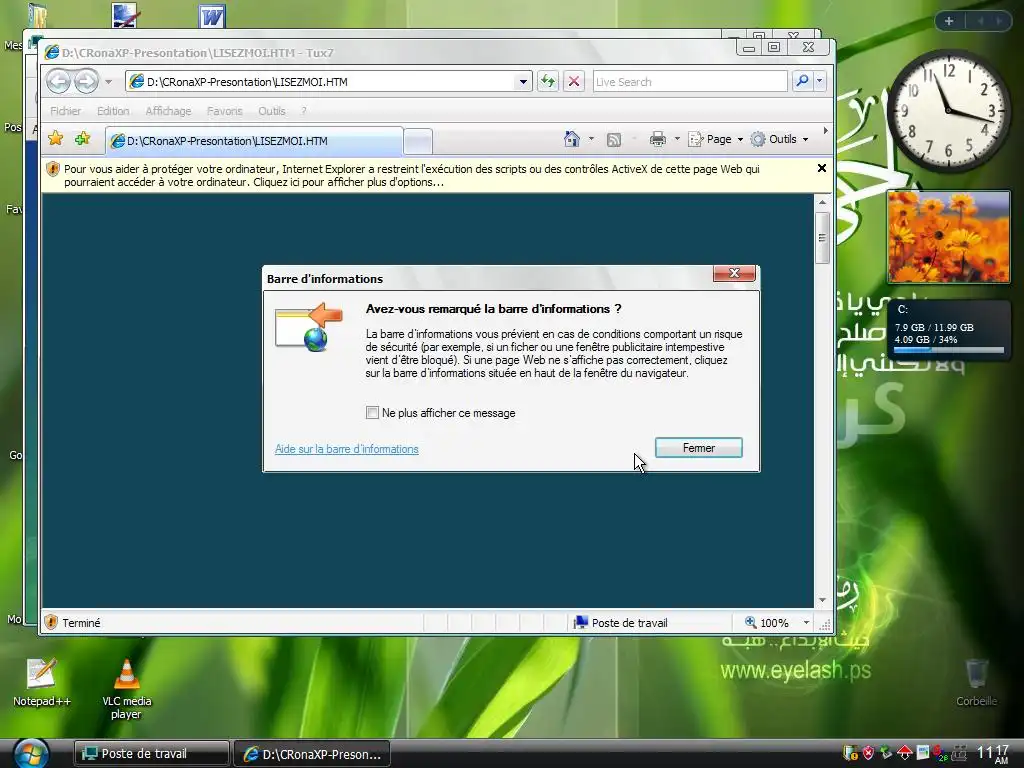Click the red up-arrow tray icon
Viewport: 1024px width, 768px height.
(x=904, y=753)
